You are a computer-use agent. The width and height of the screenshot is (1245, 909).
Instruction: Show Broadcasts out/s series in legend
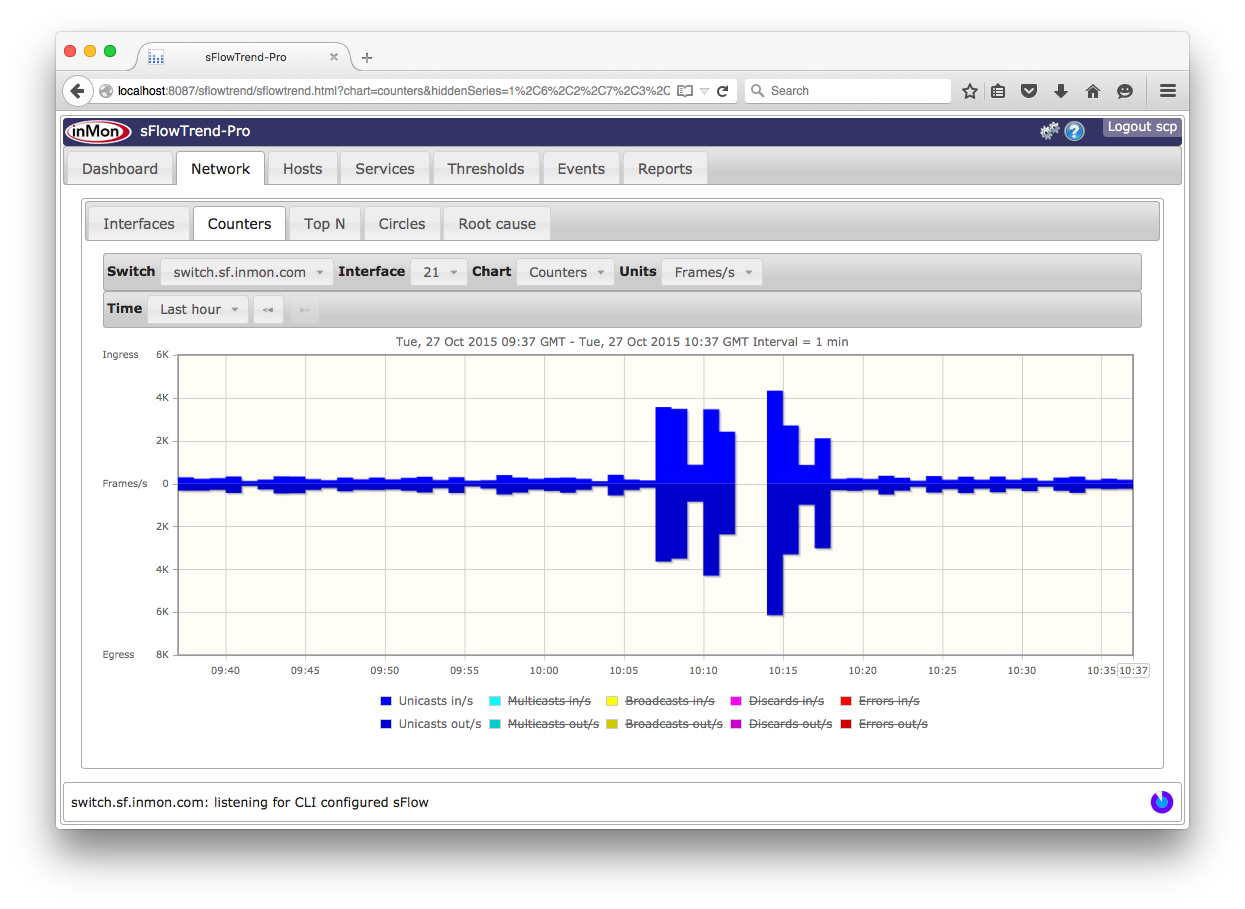point(674,724)
